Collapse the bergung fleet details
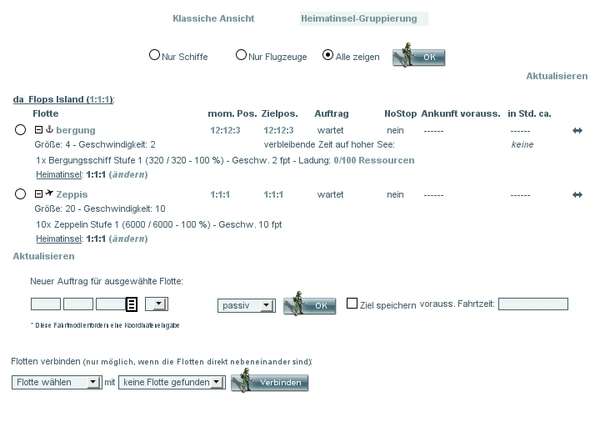This screenshot has width=600, height=422. [39, 130]
